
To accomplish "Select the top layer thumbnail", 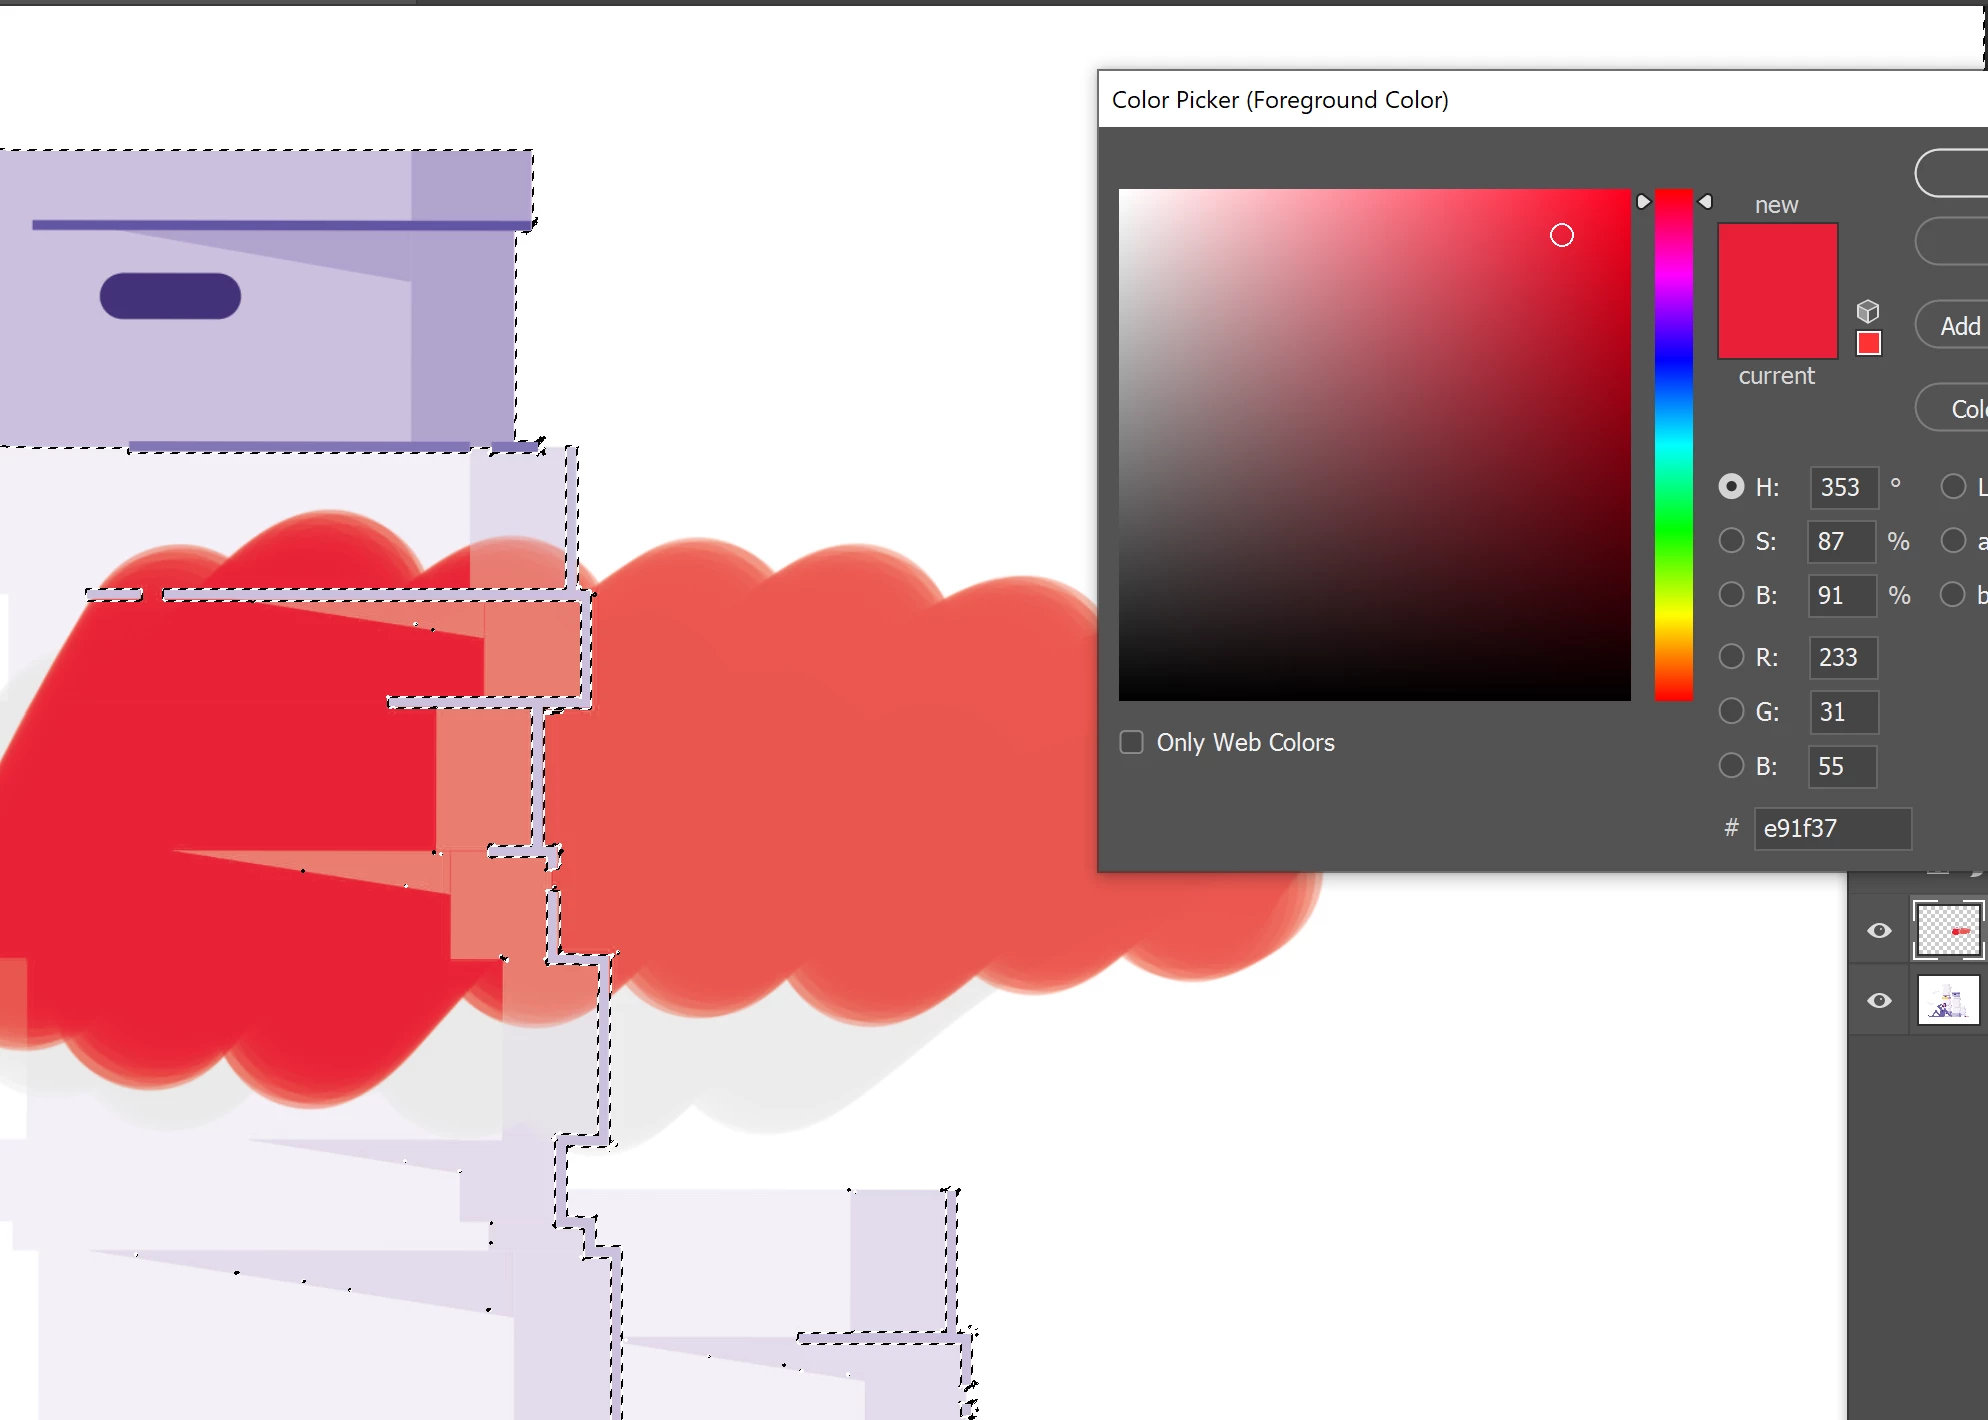I will pyautogui.click(x=1947, y=930).
